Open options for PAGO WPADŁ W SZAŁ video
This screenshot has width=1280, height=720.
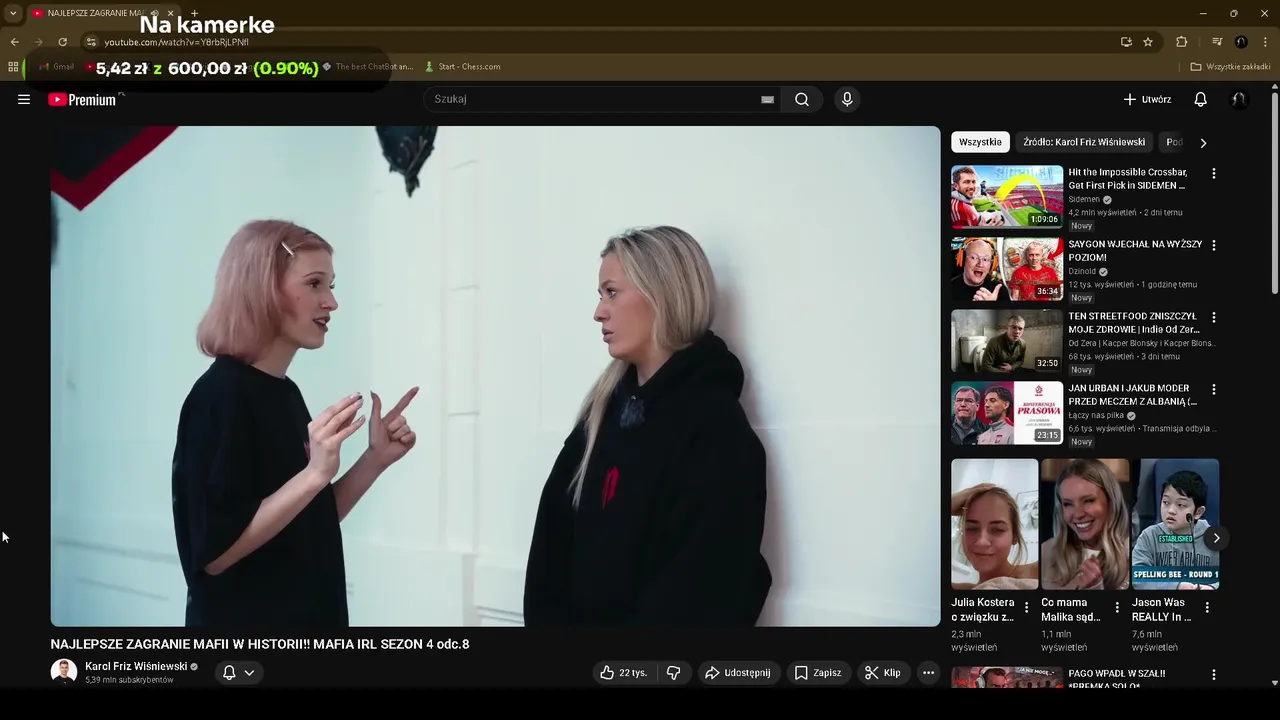pos(1214,675)
